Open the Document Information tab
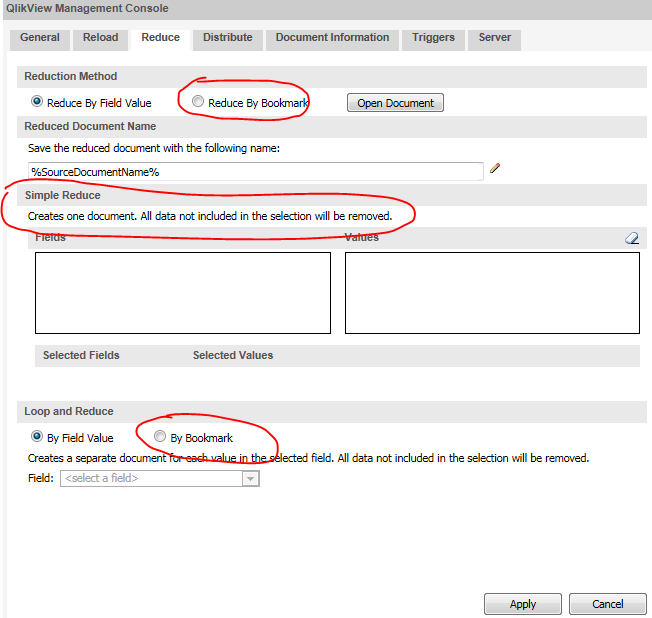The image size is (652, 618). pos(332,39)
